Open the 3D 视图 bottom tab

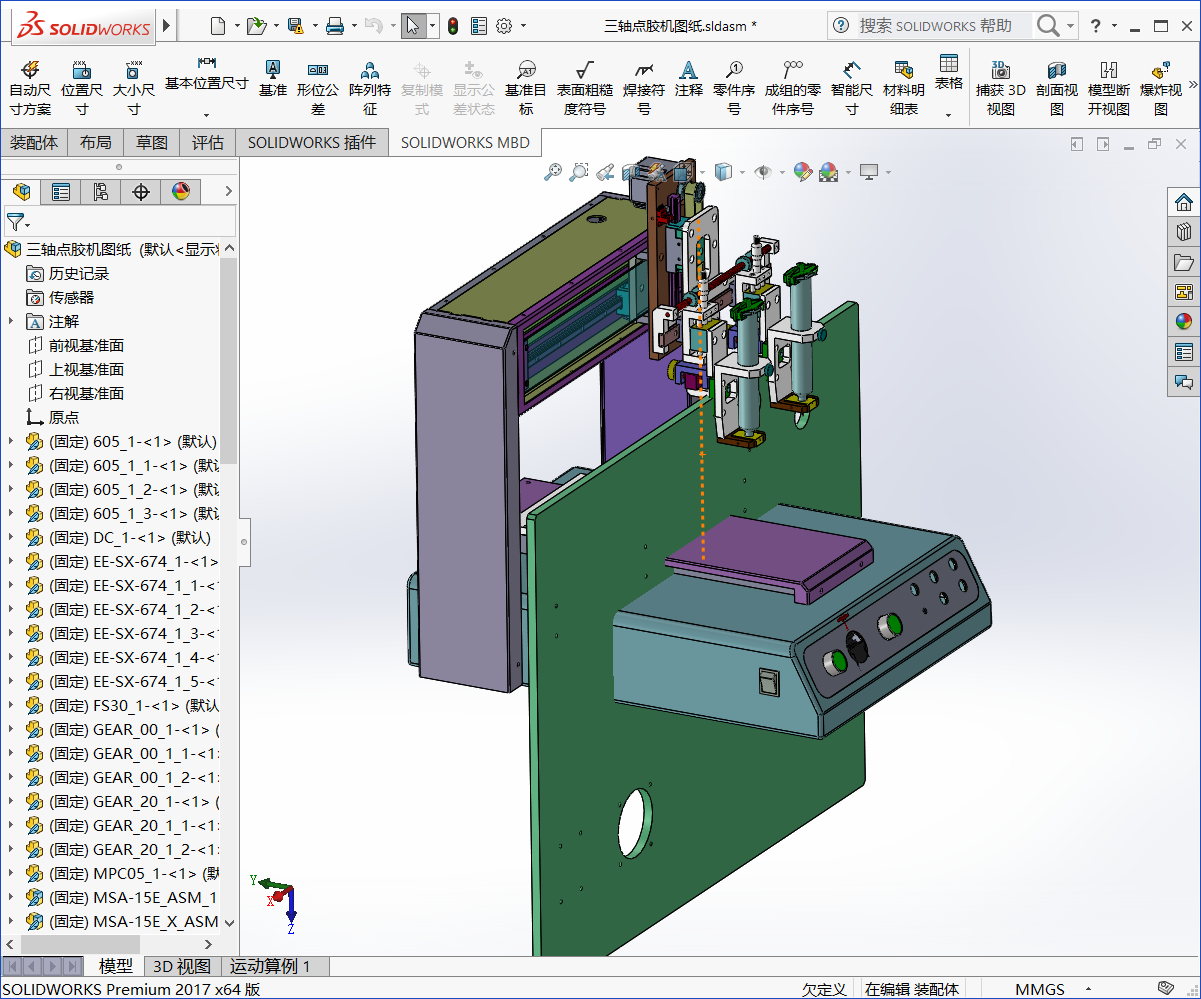point(181,966)
